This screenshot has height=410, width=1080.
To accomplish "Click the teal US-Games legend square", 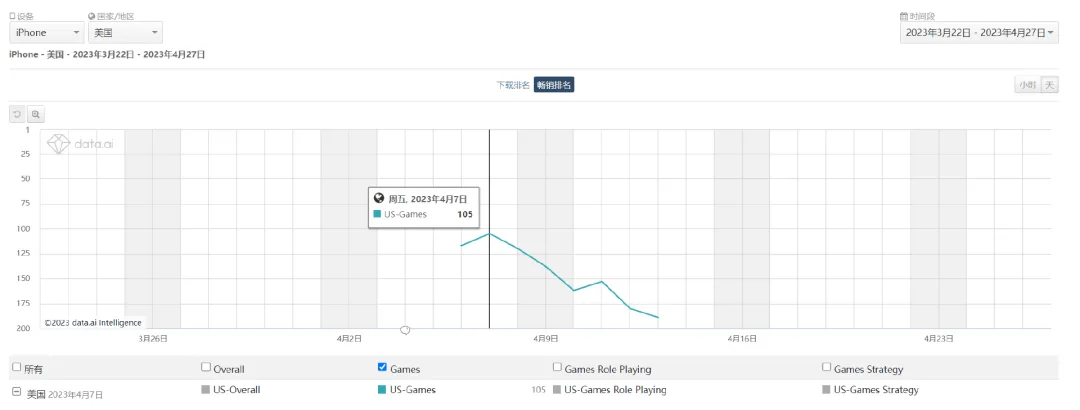I will [382, 390].
